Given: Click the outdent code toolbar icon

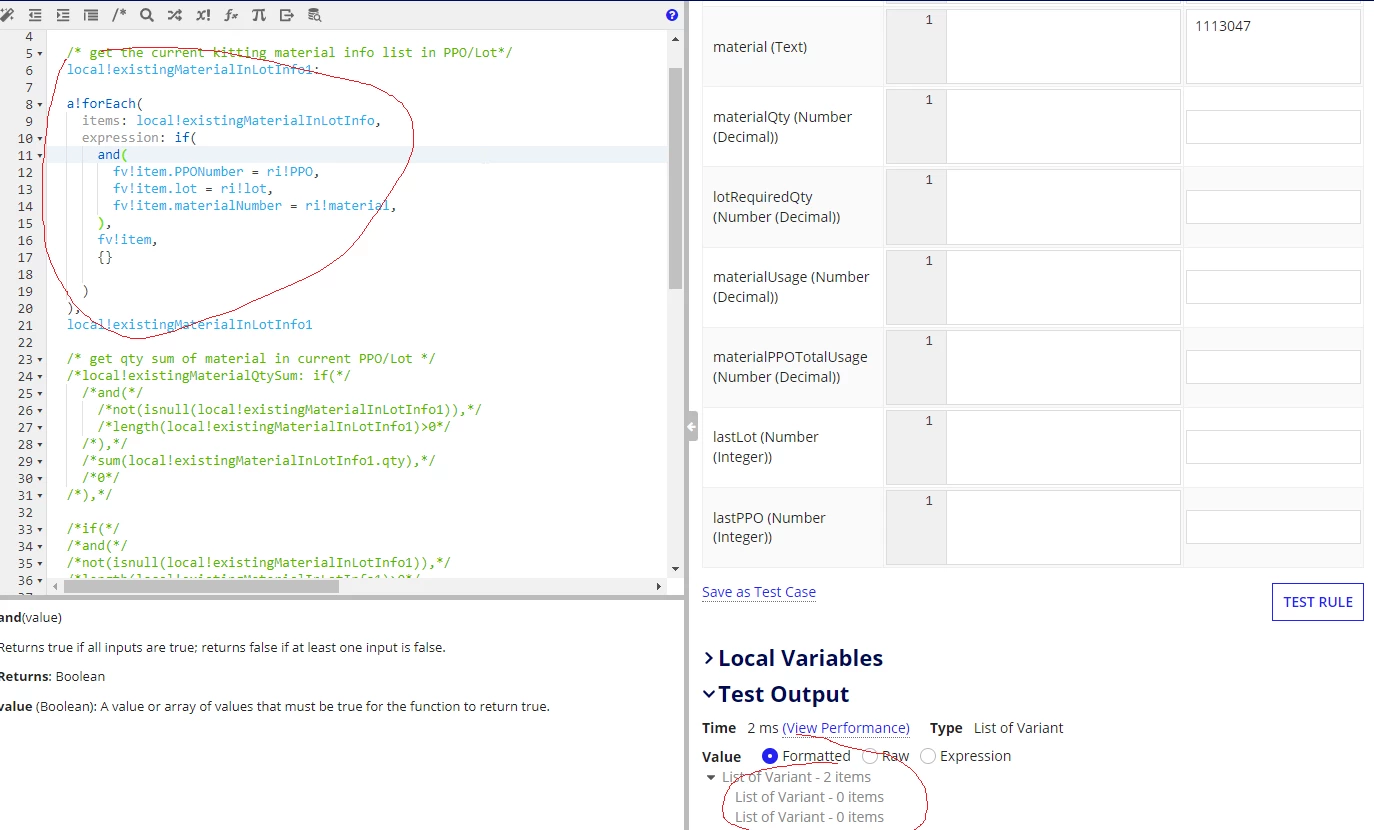Looking at the screenshot, I should [x=35, y=15].
